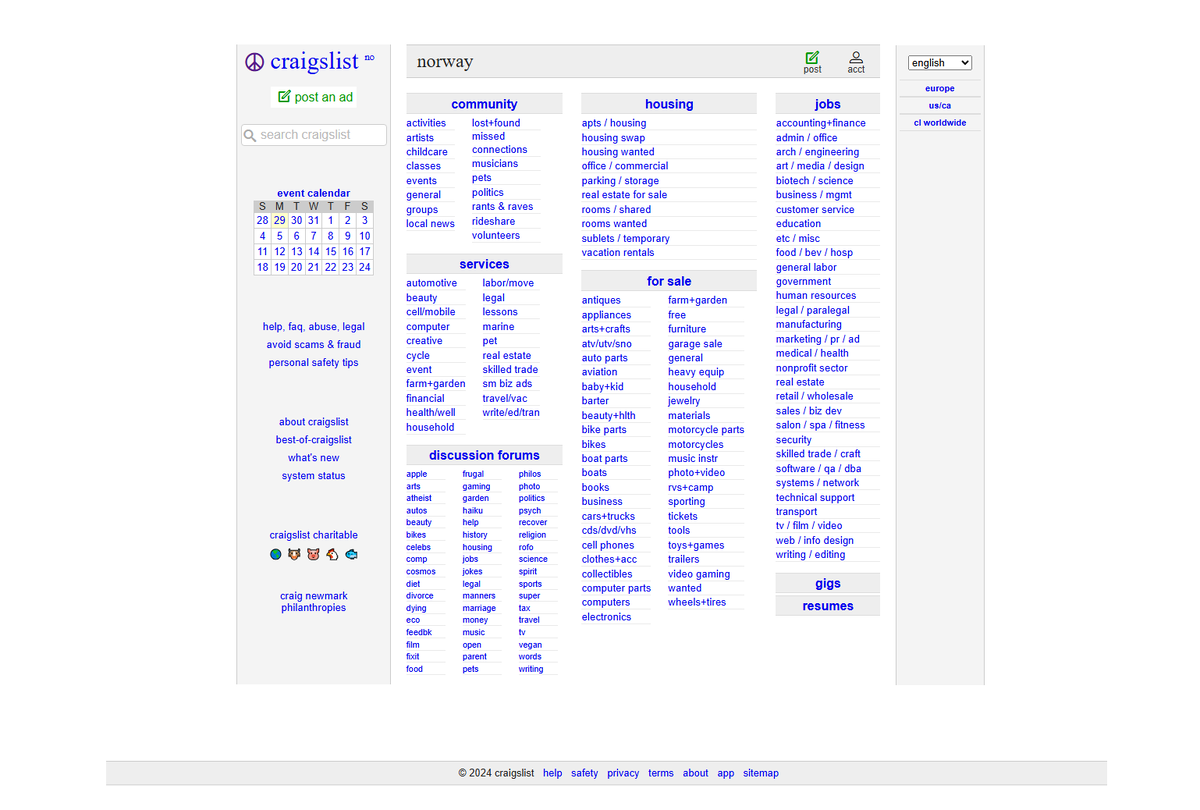Open best-of-craigslist
The image size is (1200, 810).
pos(313,439)
